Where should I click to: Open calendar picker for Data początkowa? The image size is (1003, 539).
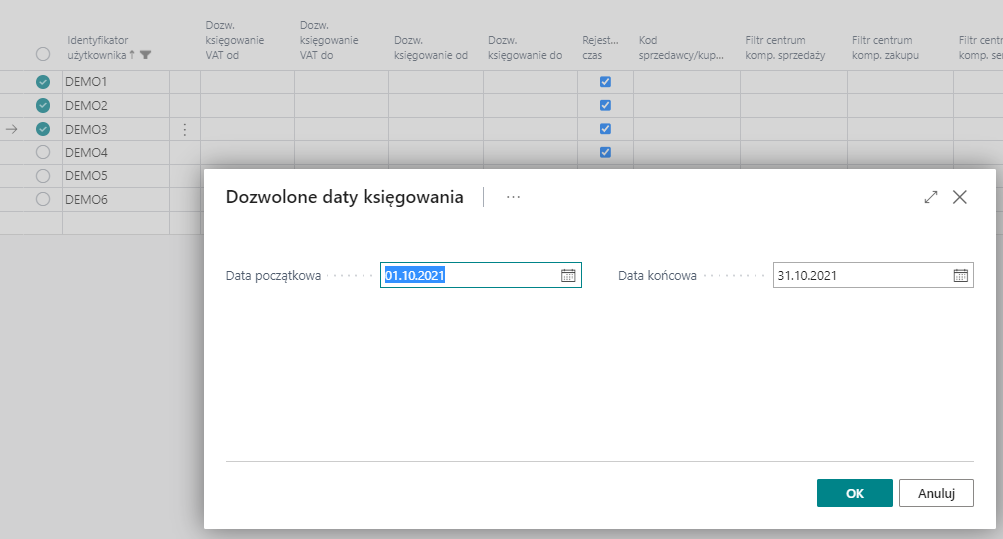(568, 276)
